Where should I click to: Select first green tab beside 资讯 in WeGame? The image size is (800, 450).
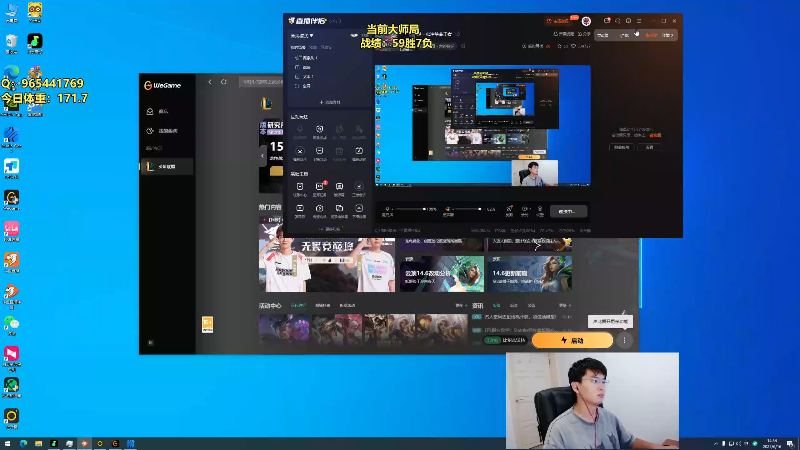tap(496, 306)
